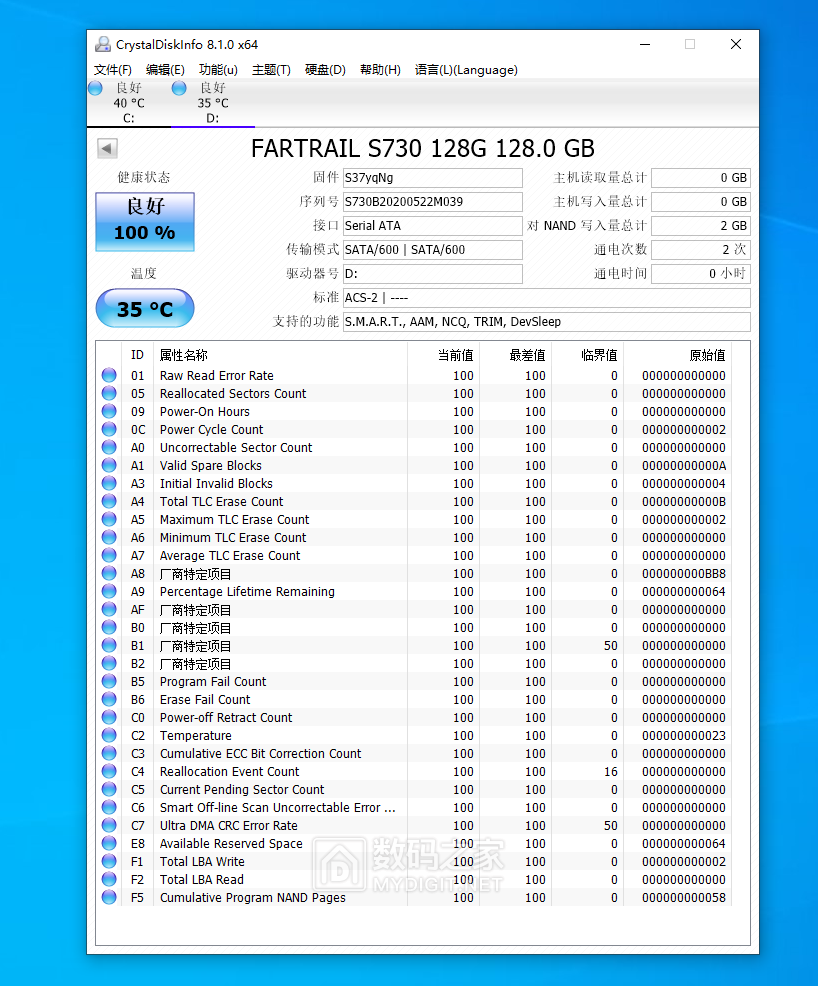Click status orb for Minimum TLC Erase Count
Image resolution: width=818 pixels, height=986 pixels.
tap(109, 538)
